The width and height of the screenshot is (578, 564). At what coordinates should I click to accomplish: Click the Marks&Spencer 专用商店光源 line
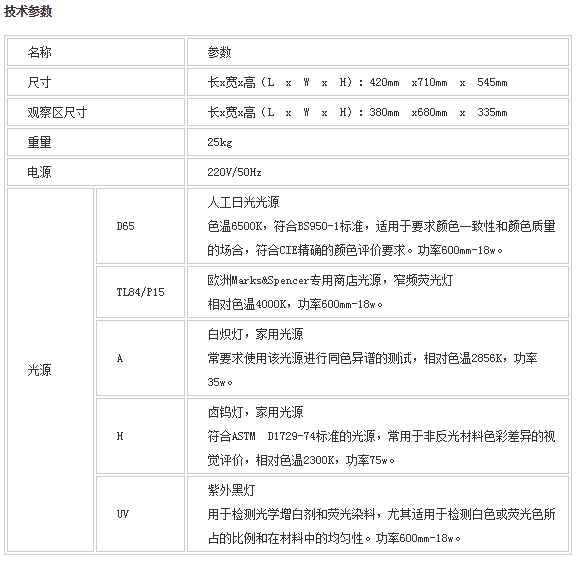tap(330, 281)
